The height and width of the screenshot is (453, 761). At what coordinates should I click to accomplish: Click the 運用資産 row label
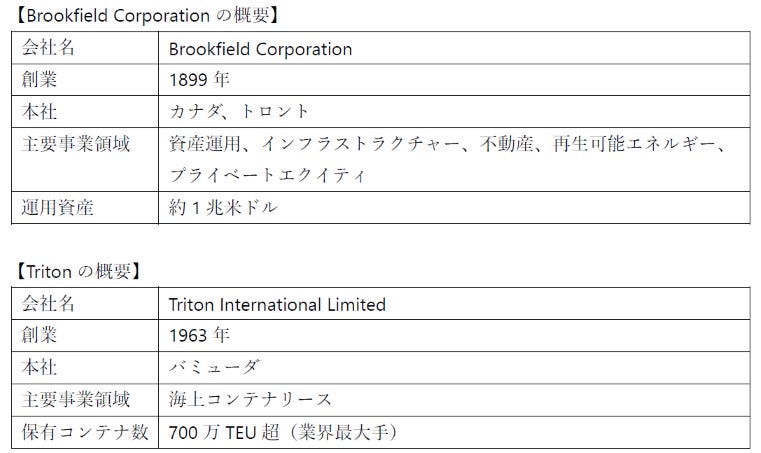(x=55, y=208)
